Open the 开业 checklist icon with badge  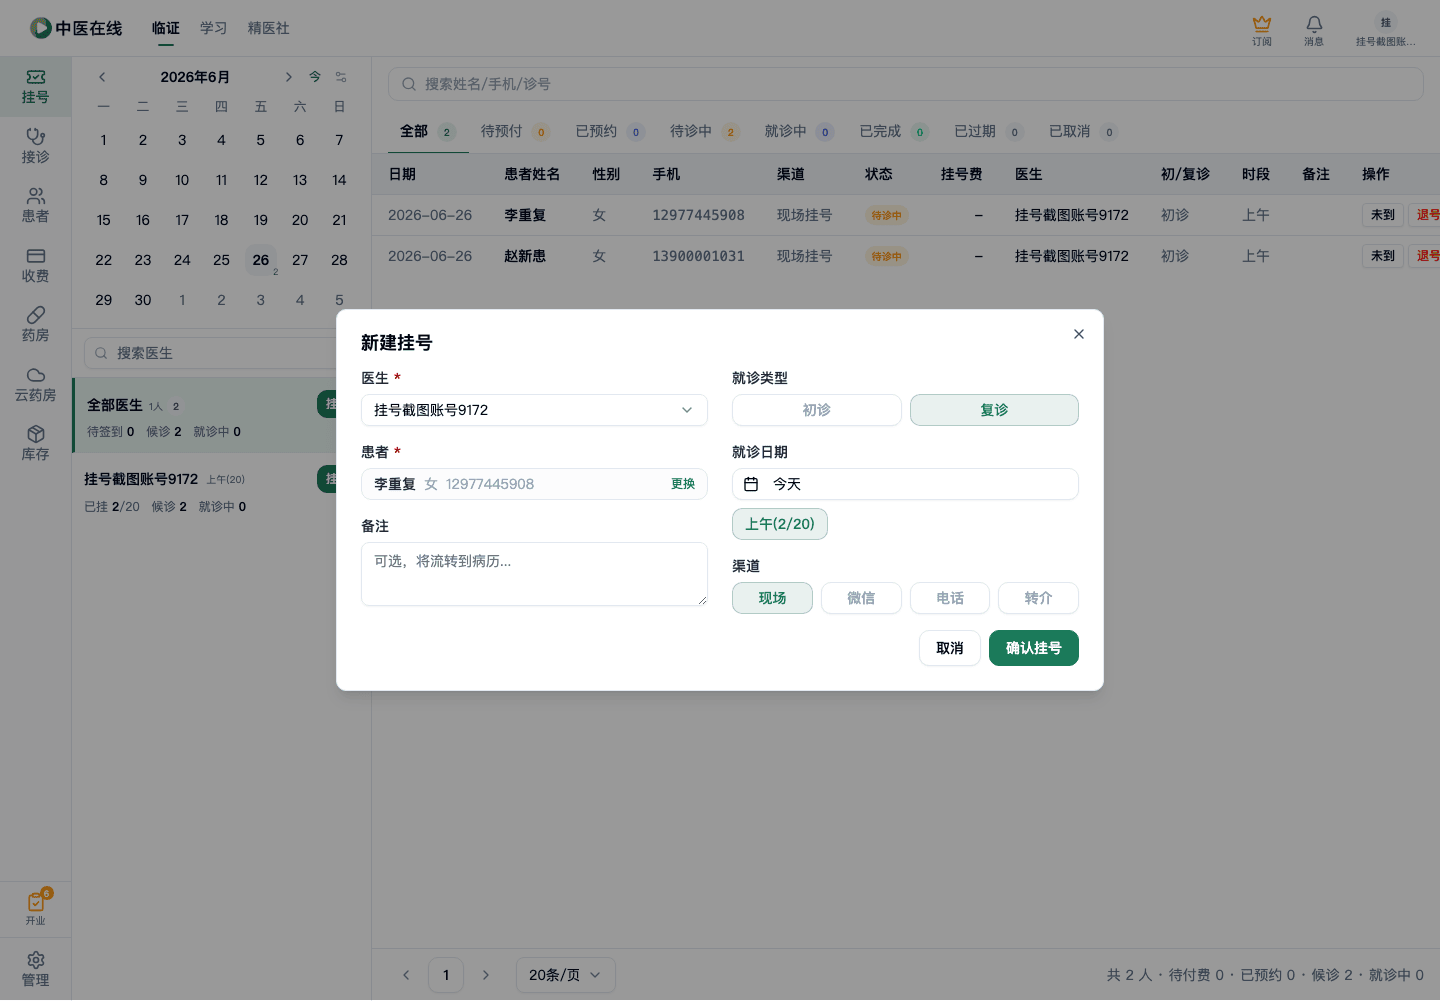click(35, 908)
